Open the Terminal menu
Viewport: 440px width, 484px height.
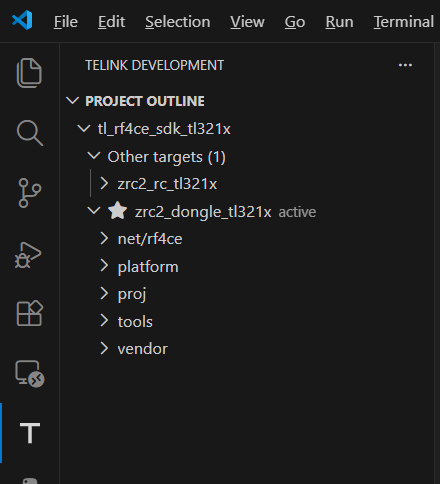404,22
